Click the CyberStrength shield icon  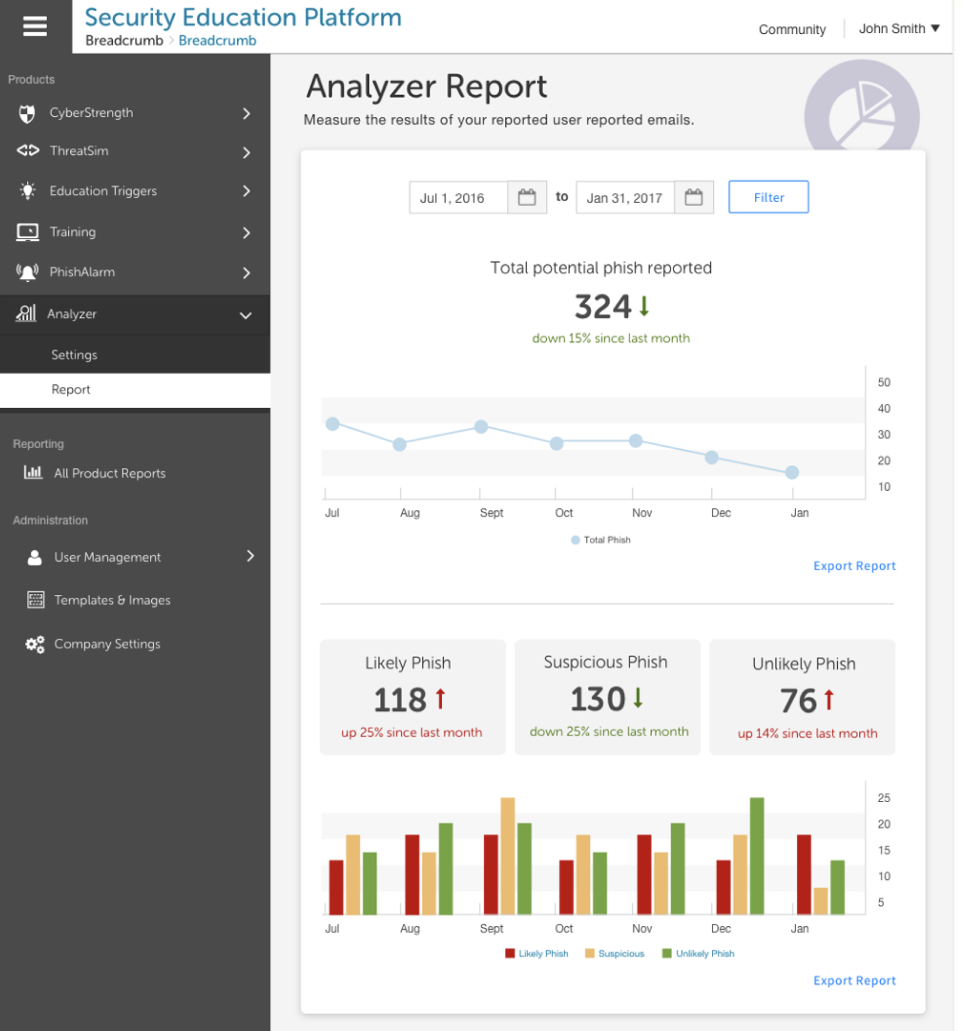pyautogui.click(x=27, y=113)
